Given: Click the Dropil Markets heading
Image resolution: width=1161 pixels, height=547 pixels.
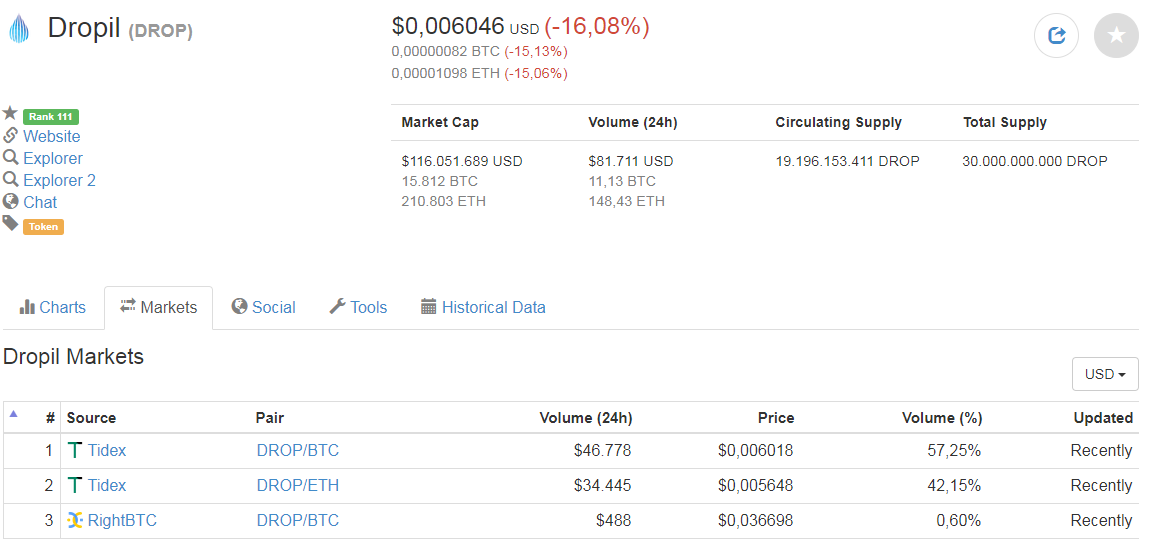Looking at the screenshot, I should (73, 357).
